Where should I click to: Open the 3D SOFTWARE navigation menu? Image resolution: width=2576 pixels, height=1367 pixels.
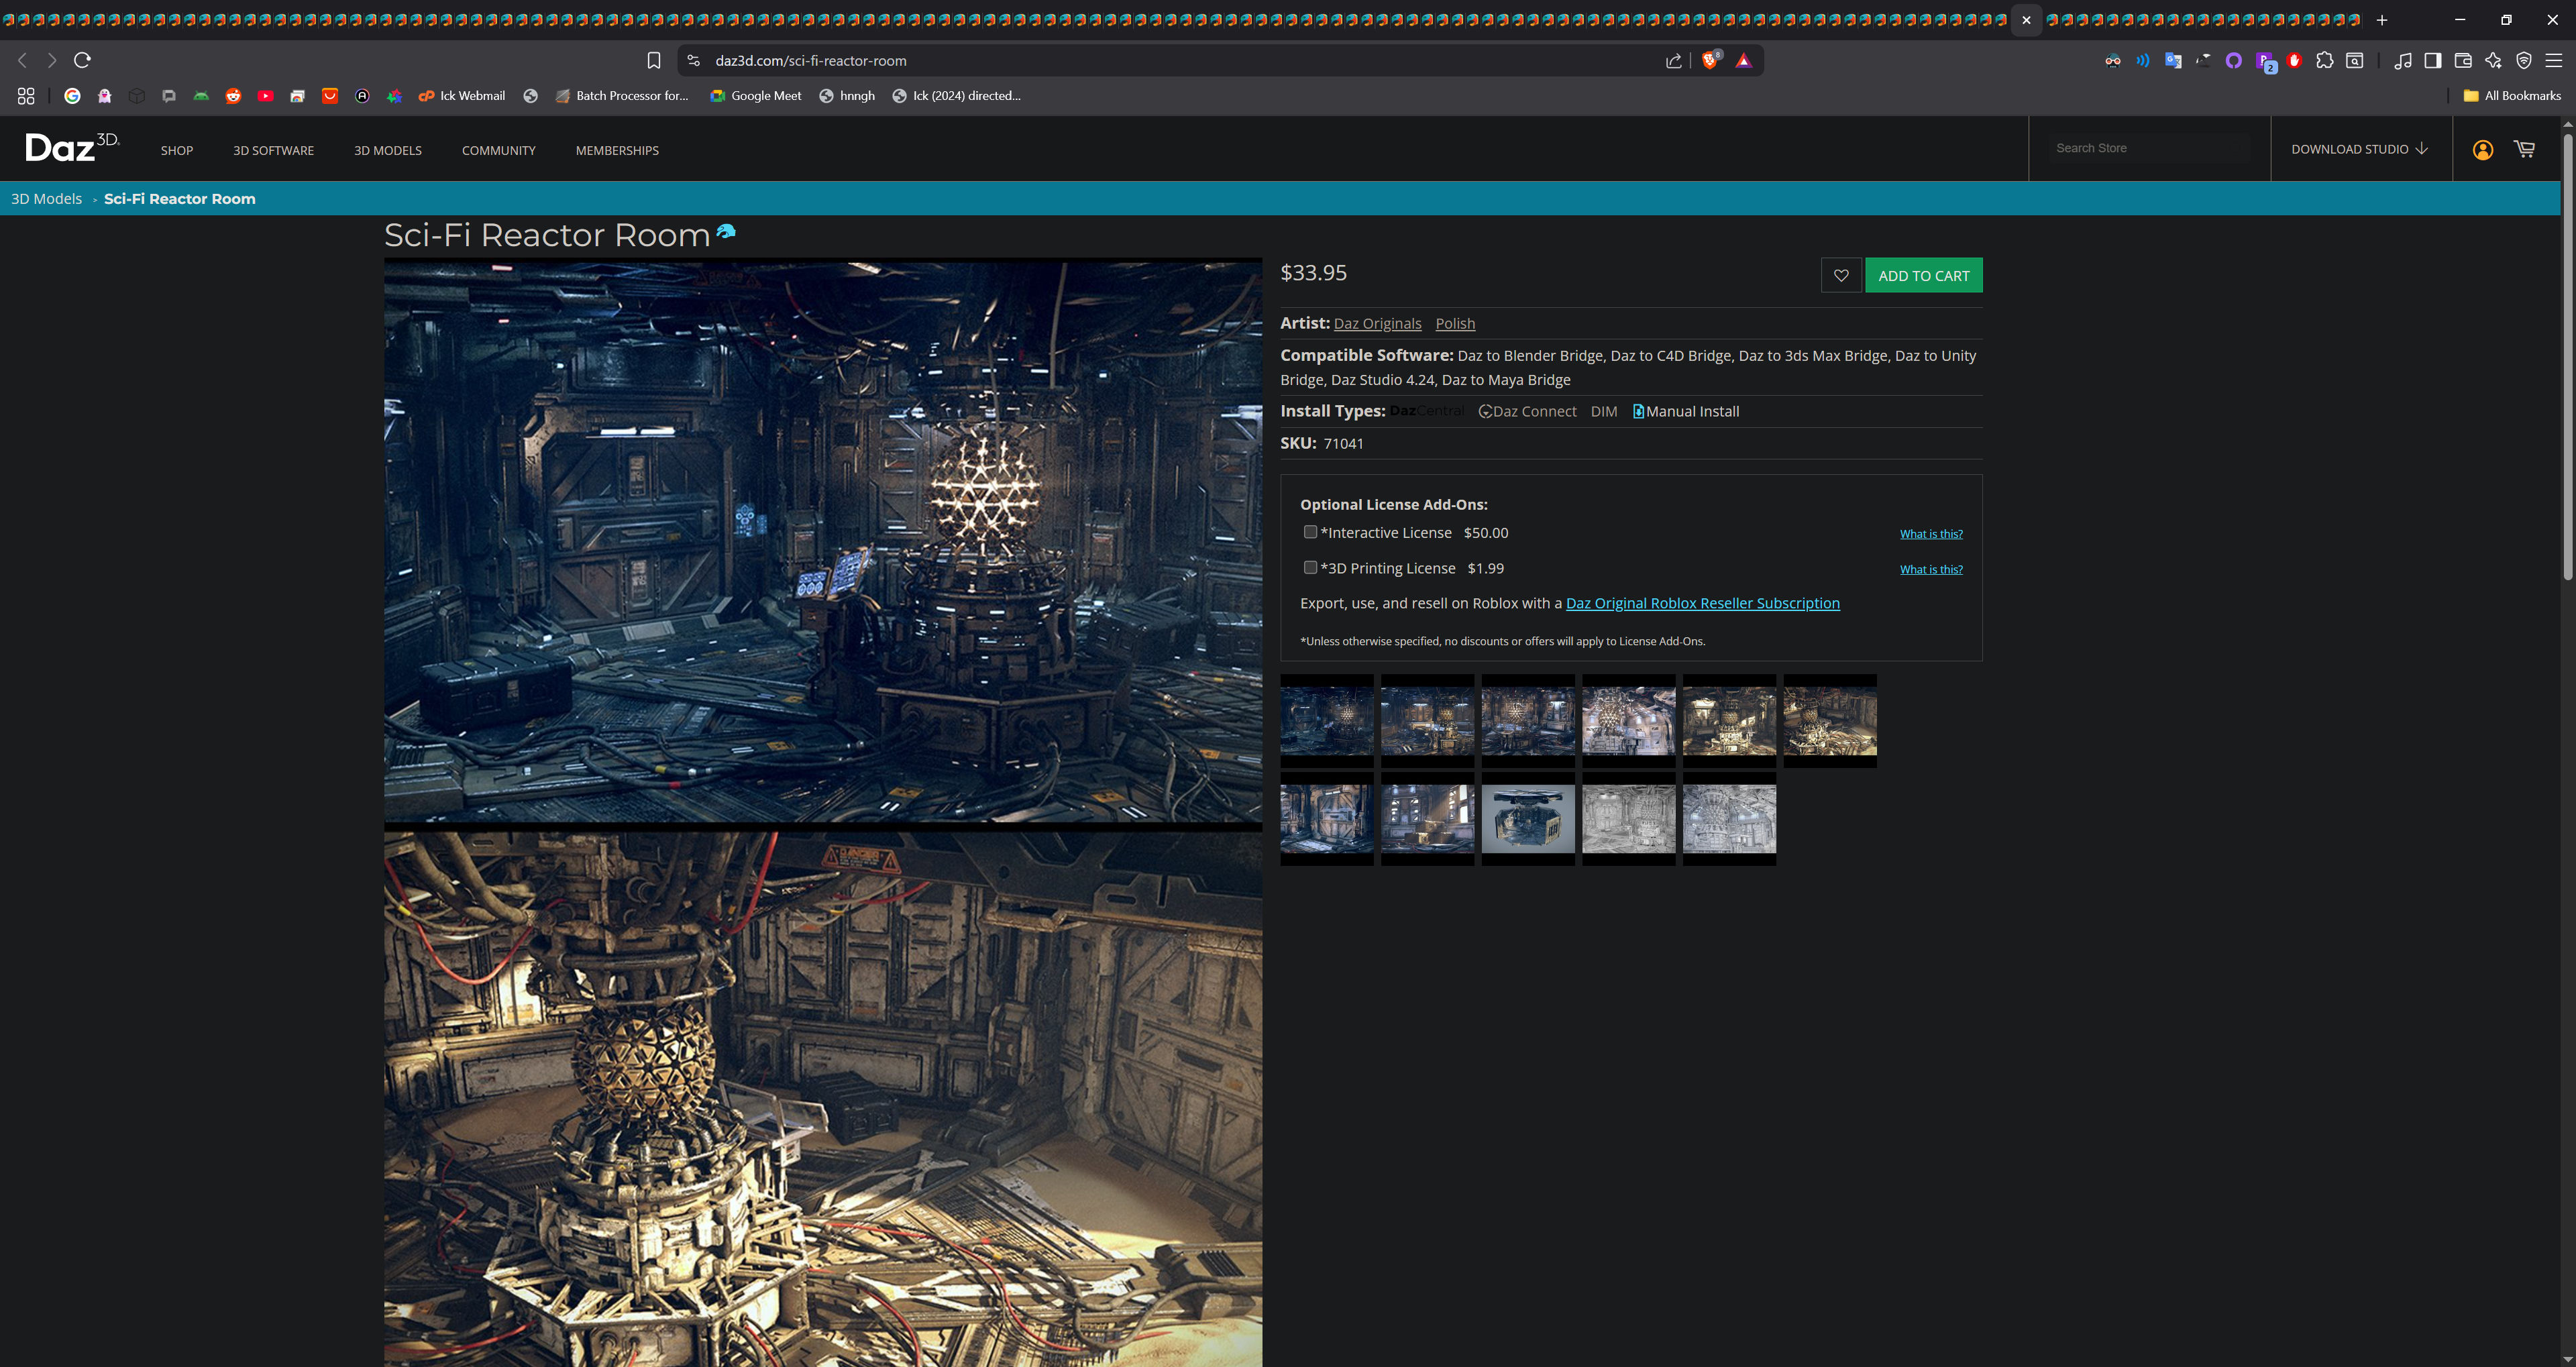click(x=273, y=150)
